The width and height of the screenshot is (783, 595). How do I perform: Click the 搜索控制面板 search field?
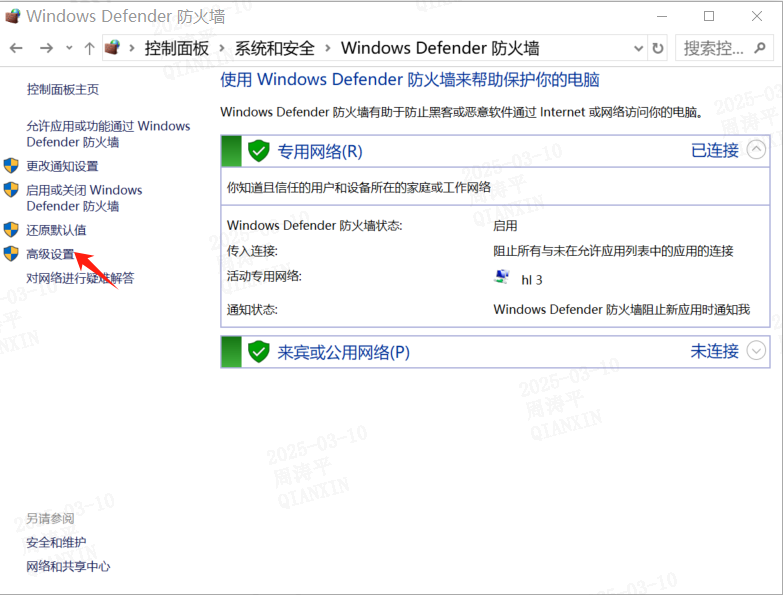click(724, 48)
